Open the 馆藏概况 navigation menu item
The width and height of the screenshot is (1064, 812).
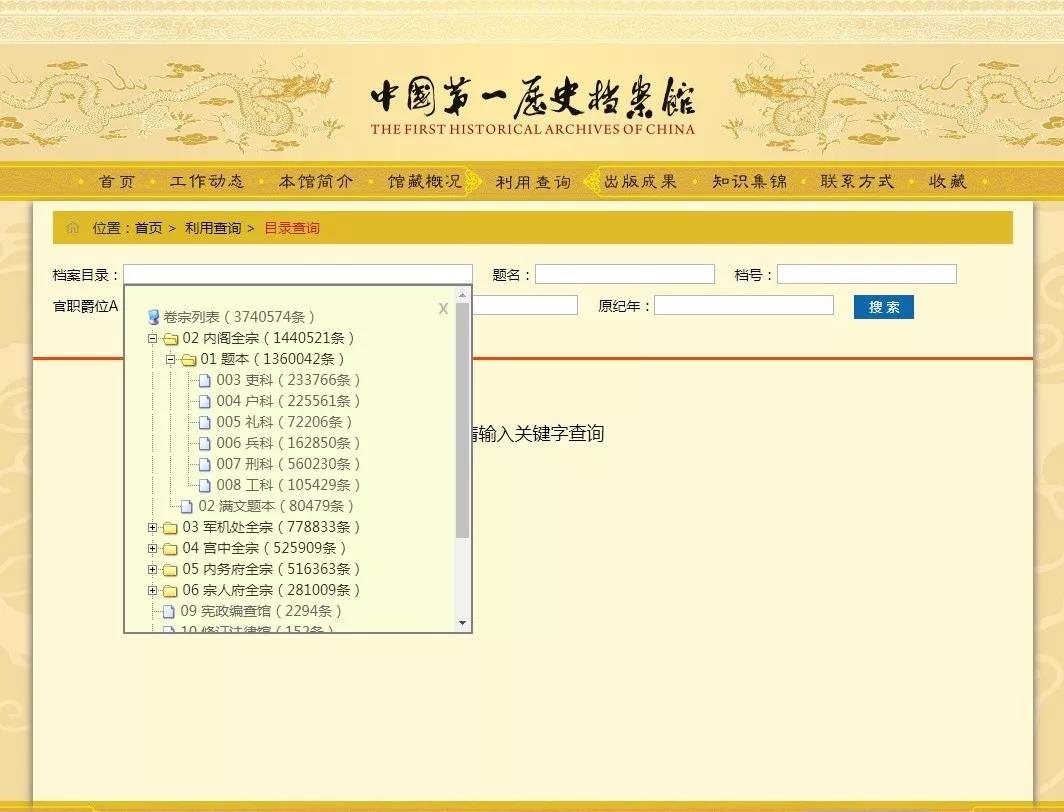click(x=425, y=182)
